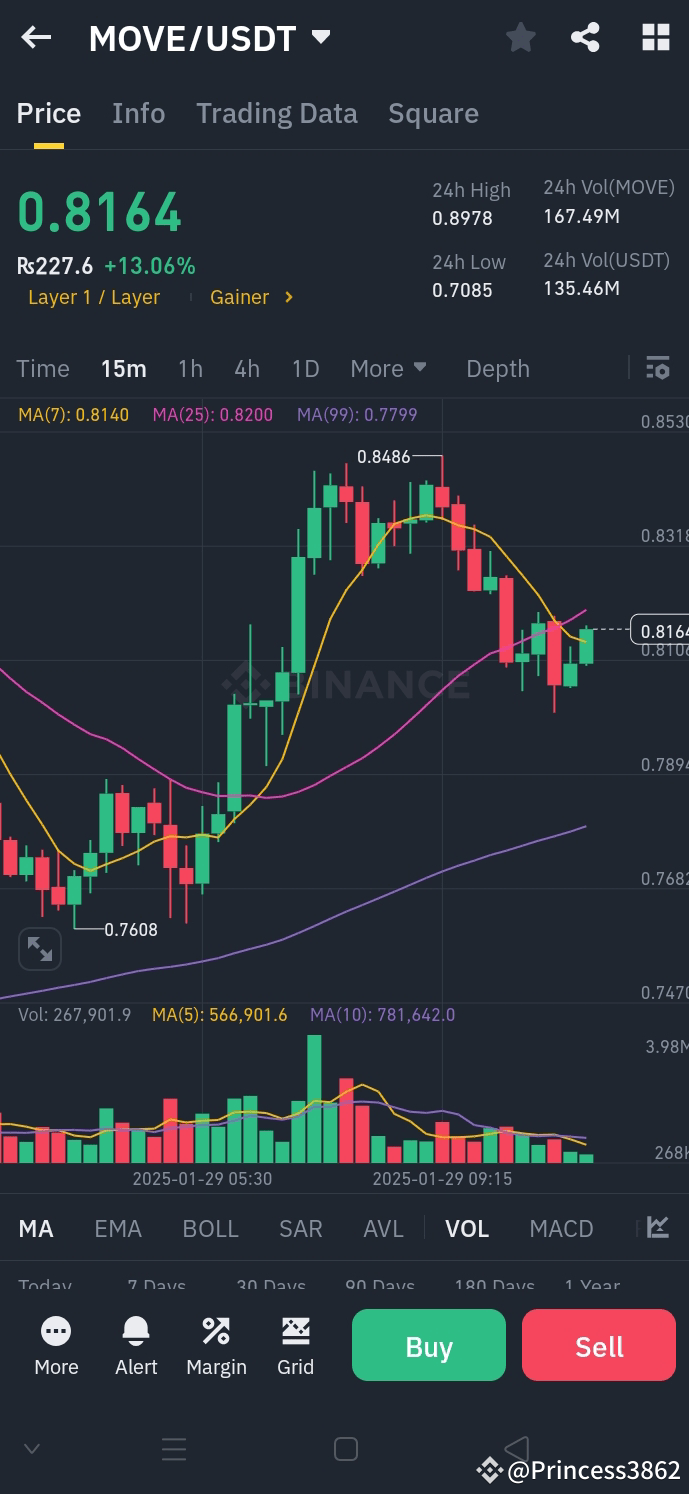Toggle the favorite star for MOVE/USDT
Image resolution: width=689 pixels, height=1494 pixels.
pos(520,37)
